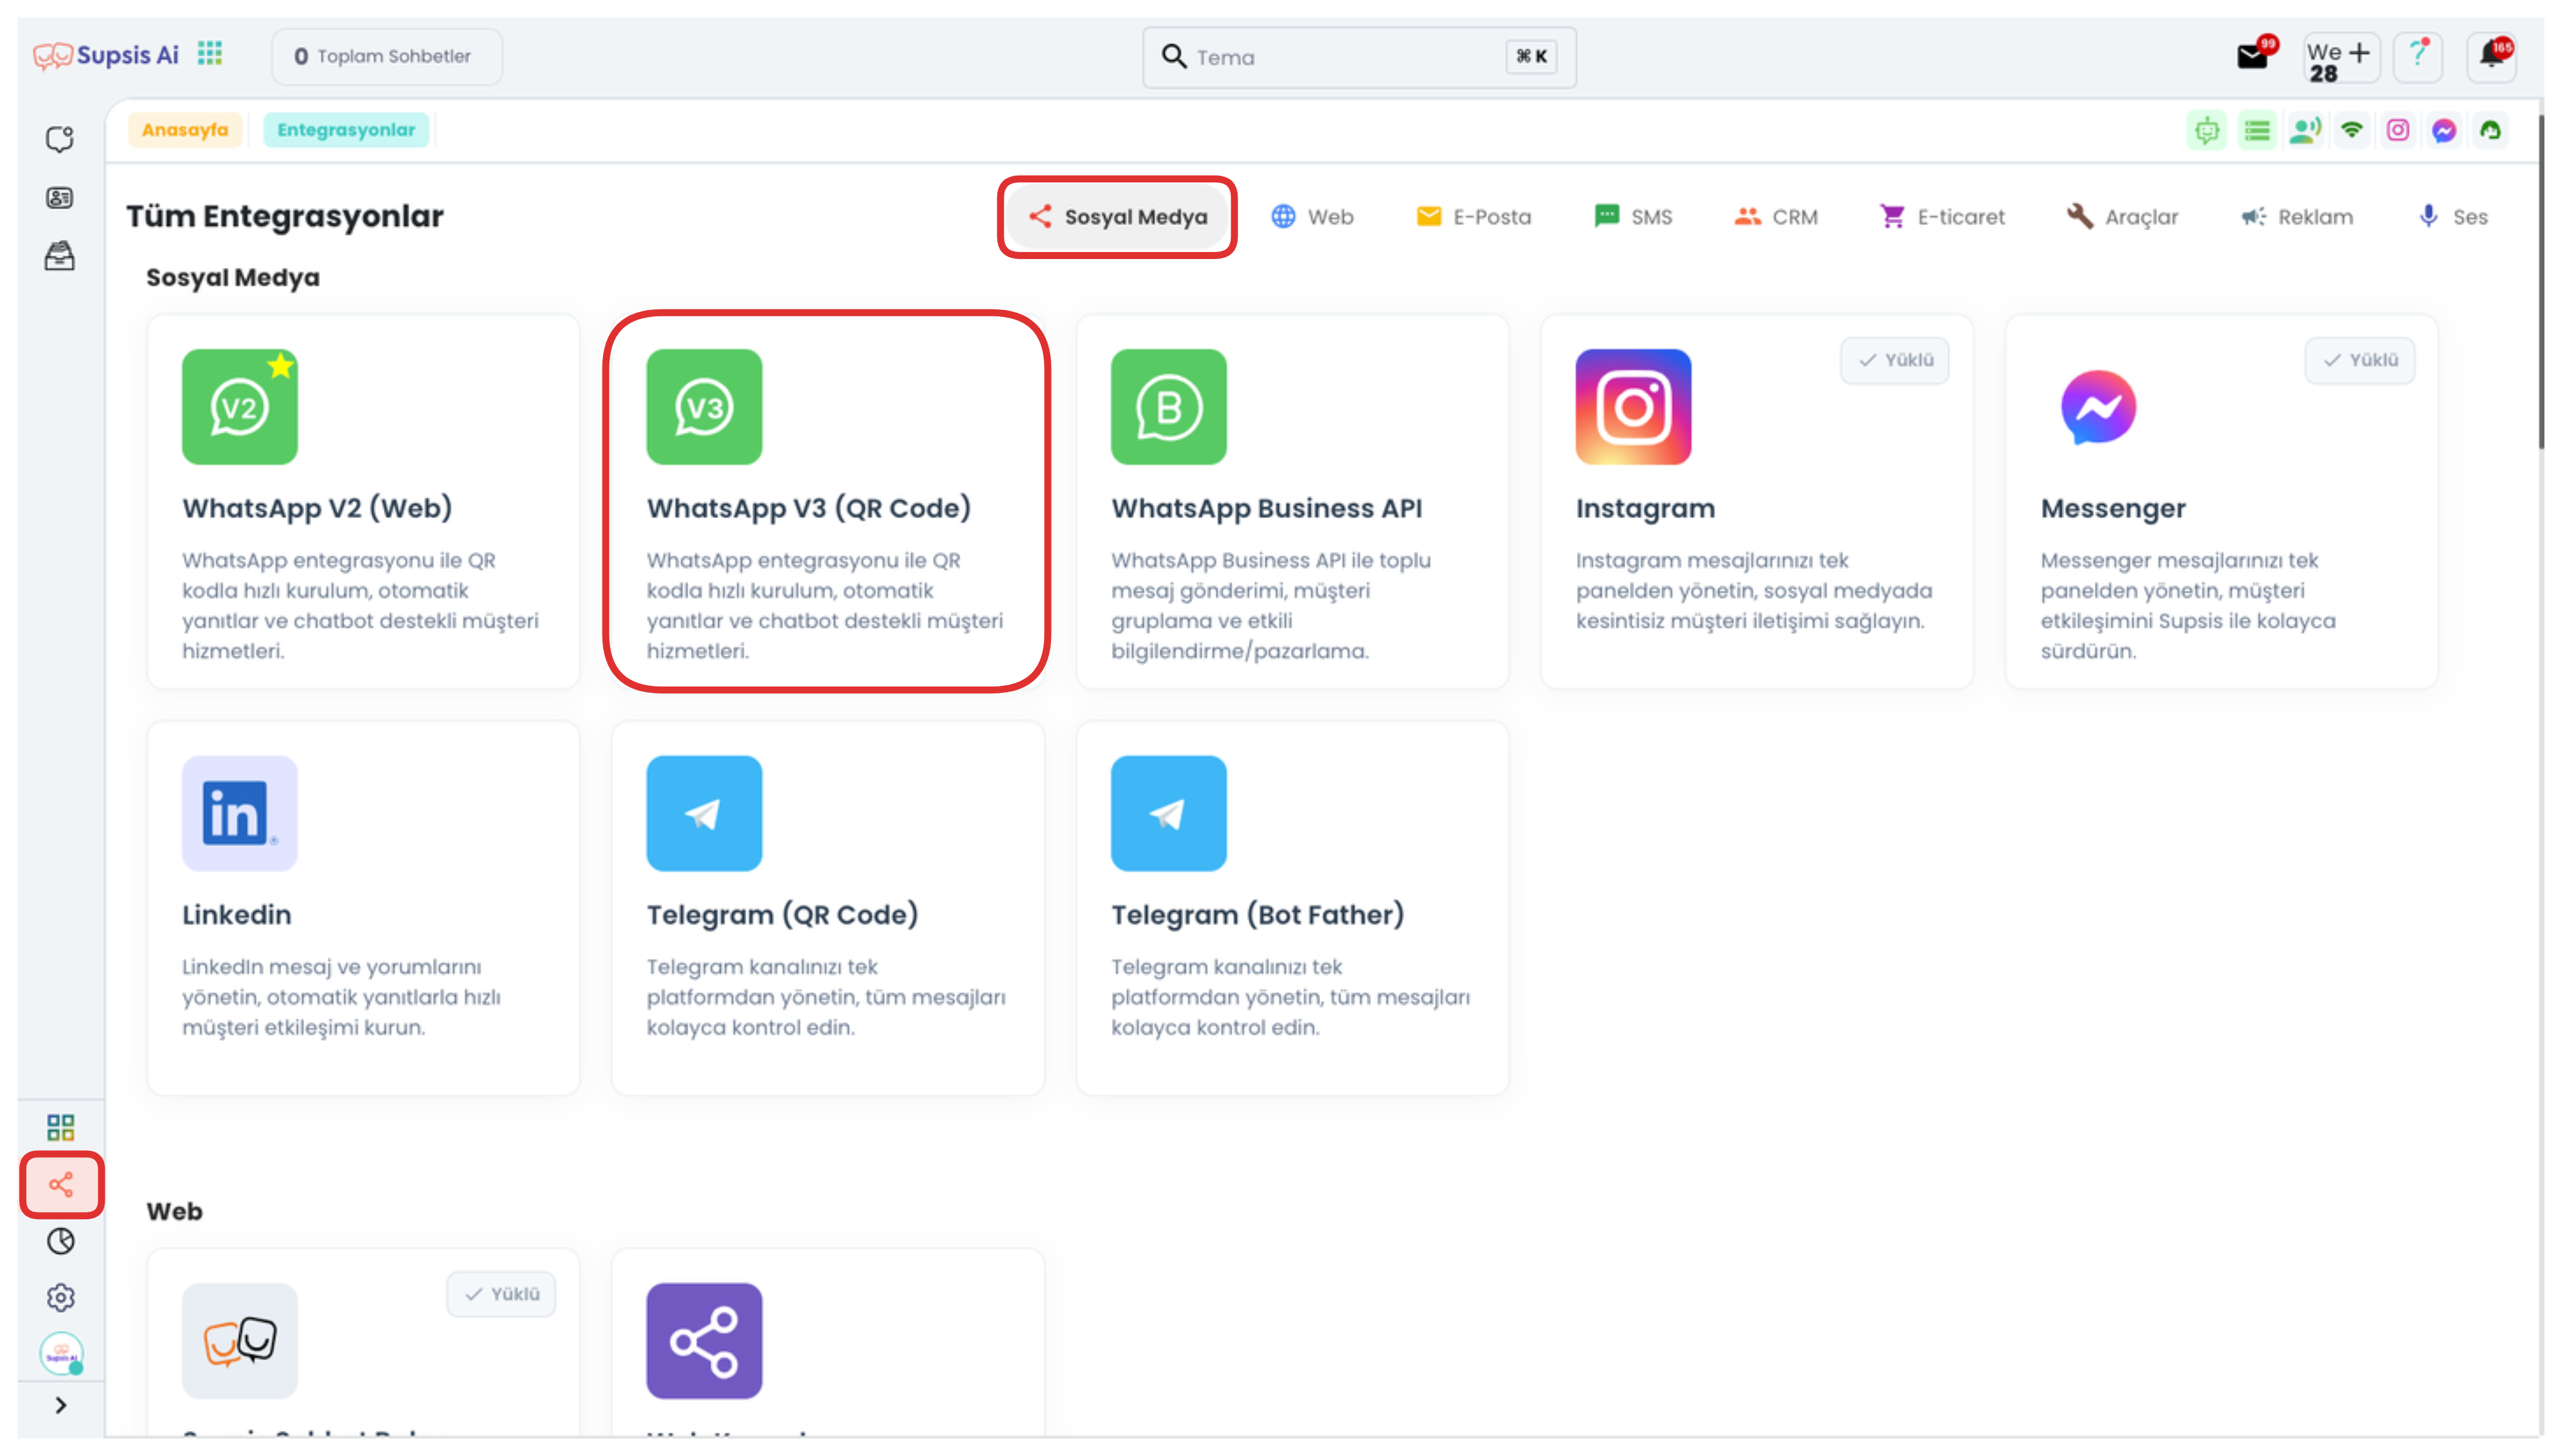Open the settings gear icon in sidebar
The image size is (2562, 1456).
pos(60,1297)
